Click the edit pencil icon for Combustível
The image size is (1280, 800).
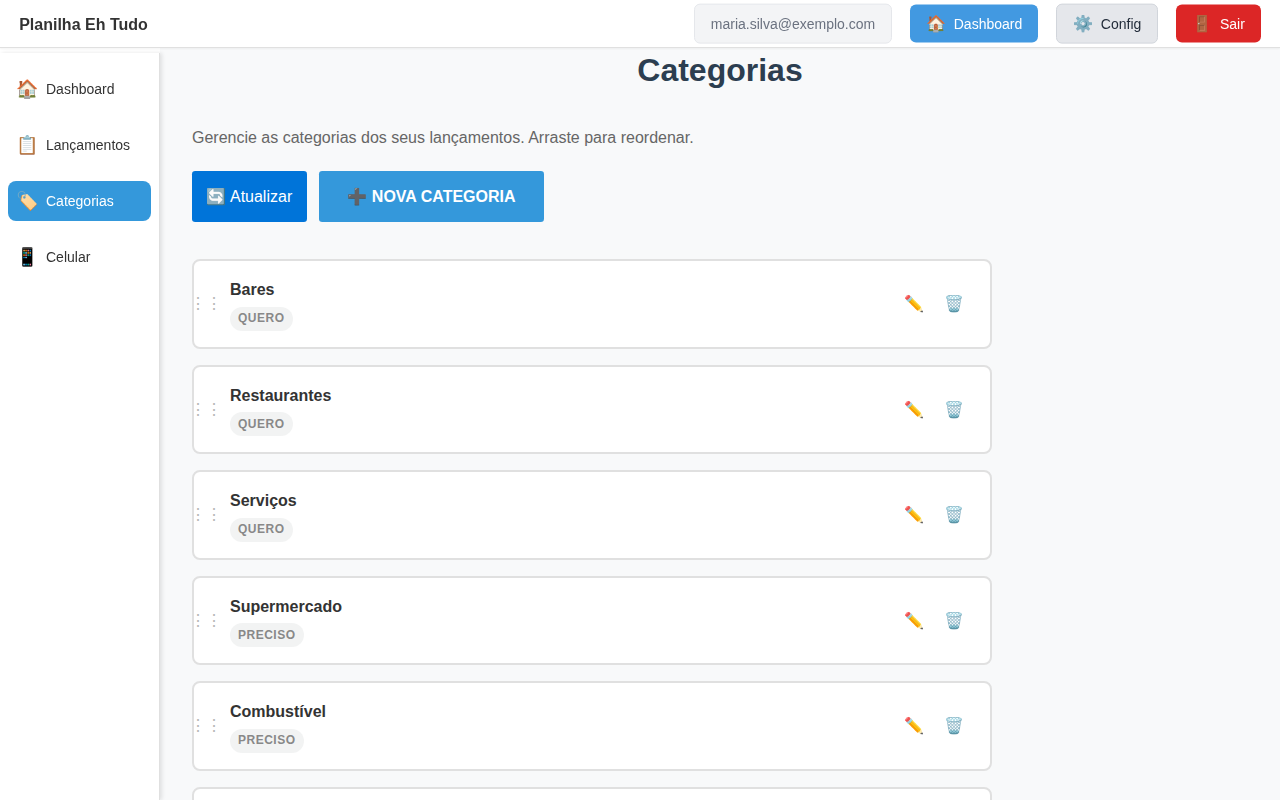[x=913, y=725]
